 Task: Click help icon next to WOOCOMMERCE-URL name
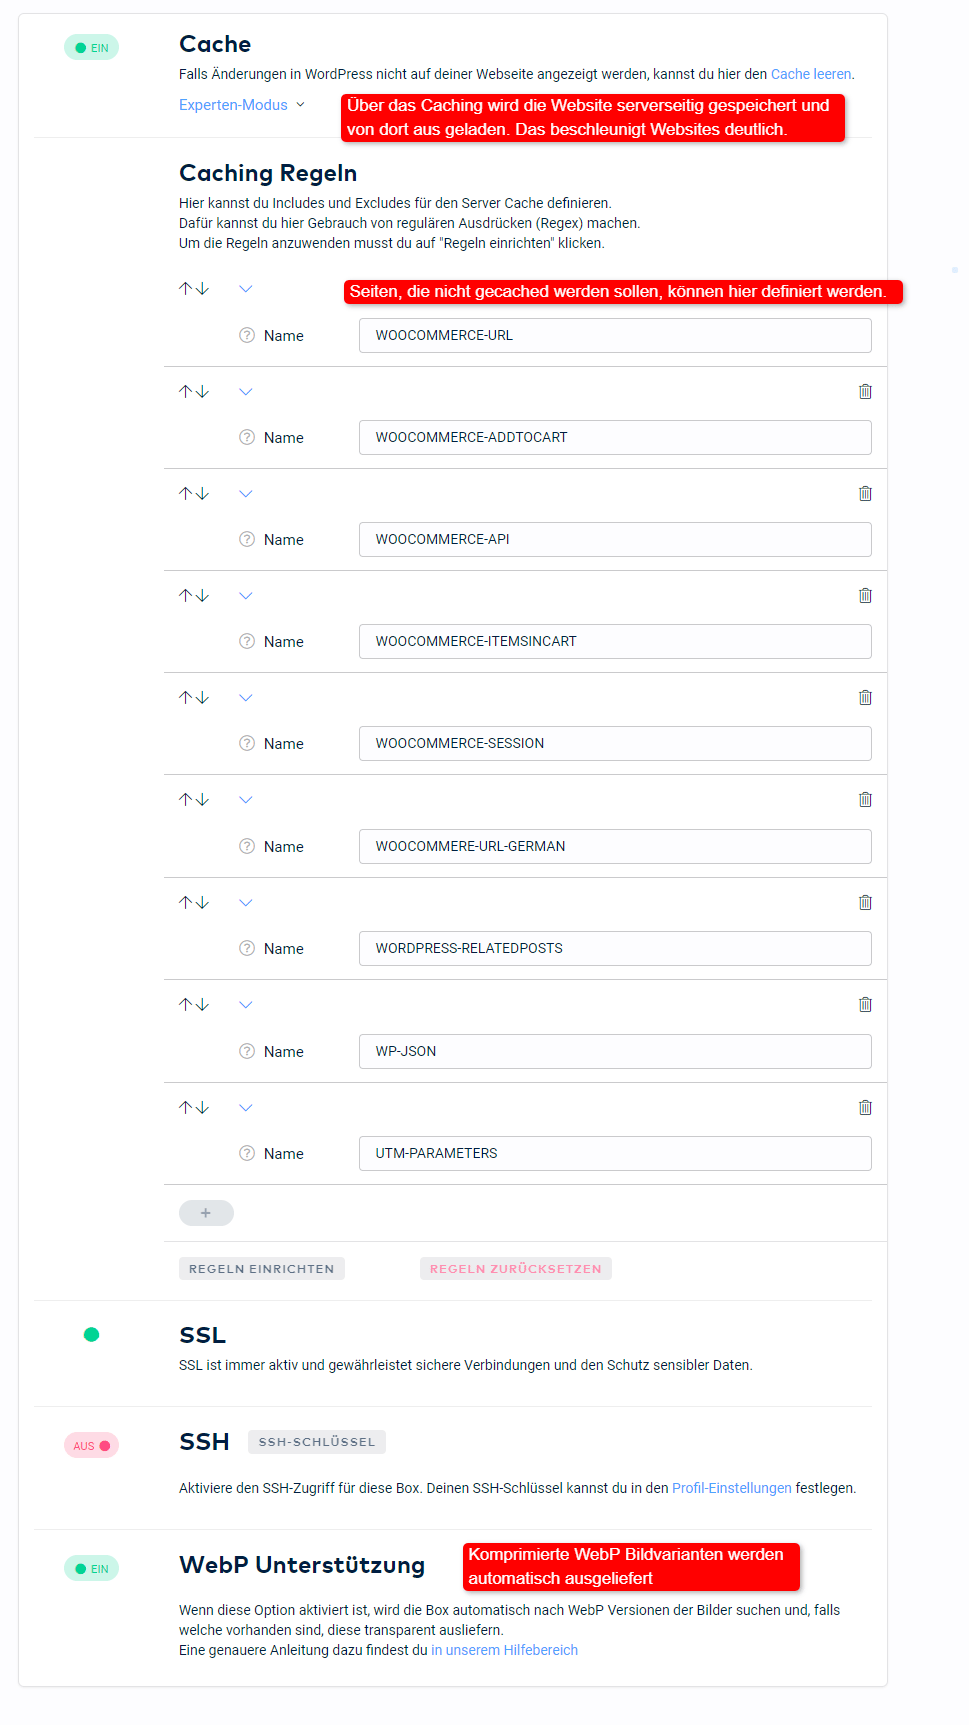click(247, 335)
